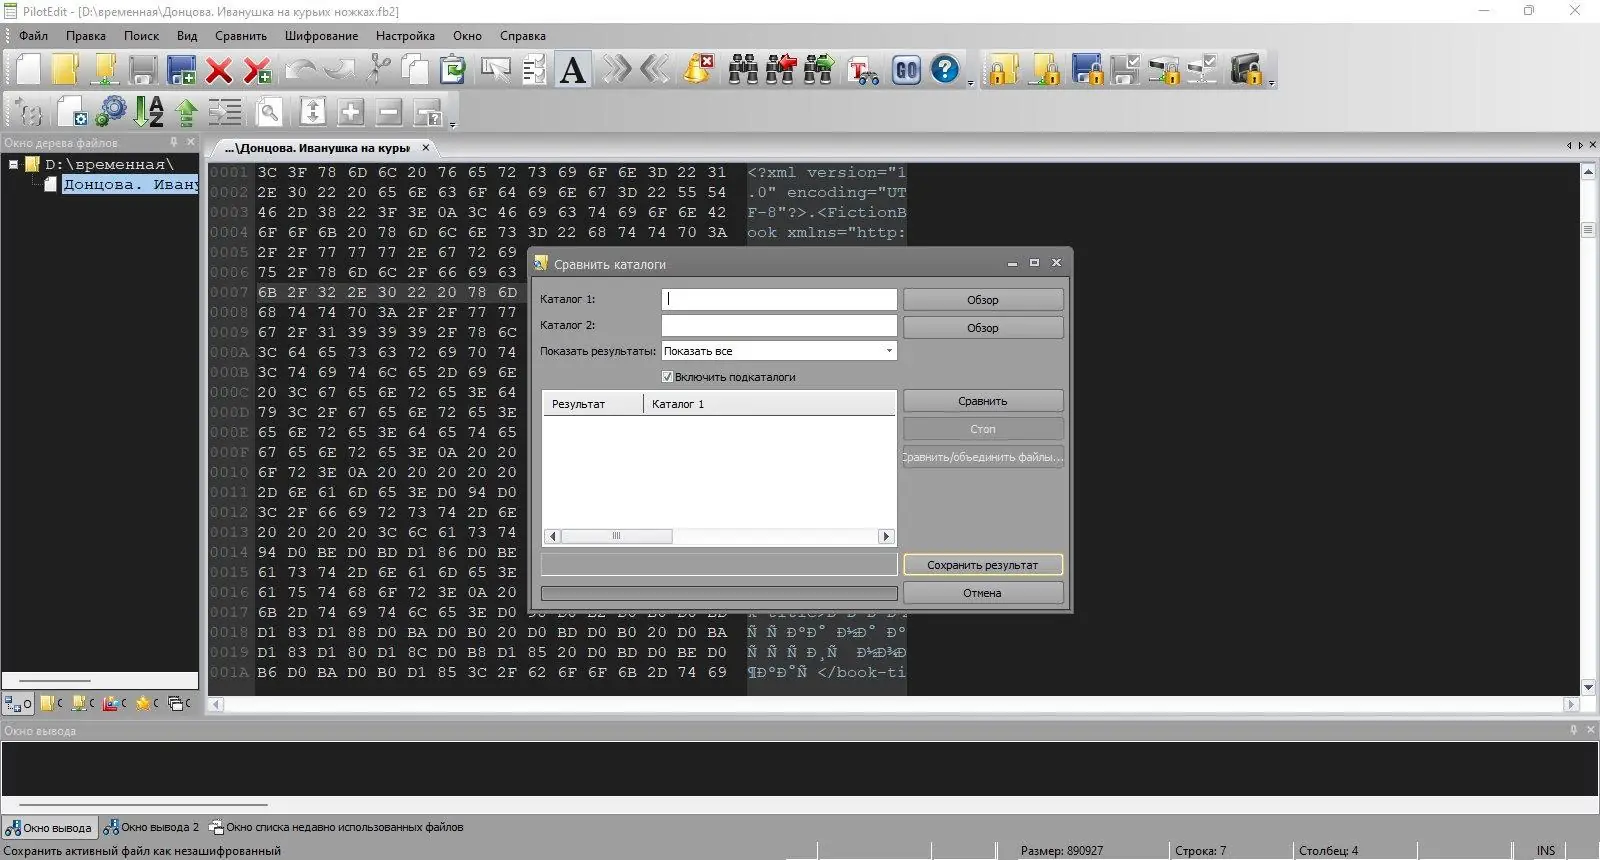This screenshot has height=860, width=1600.
Task: Open the Сравнить menu
Action: [241, 36]
